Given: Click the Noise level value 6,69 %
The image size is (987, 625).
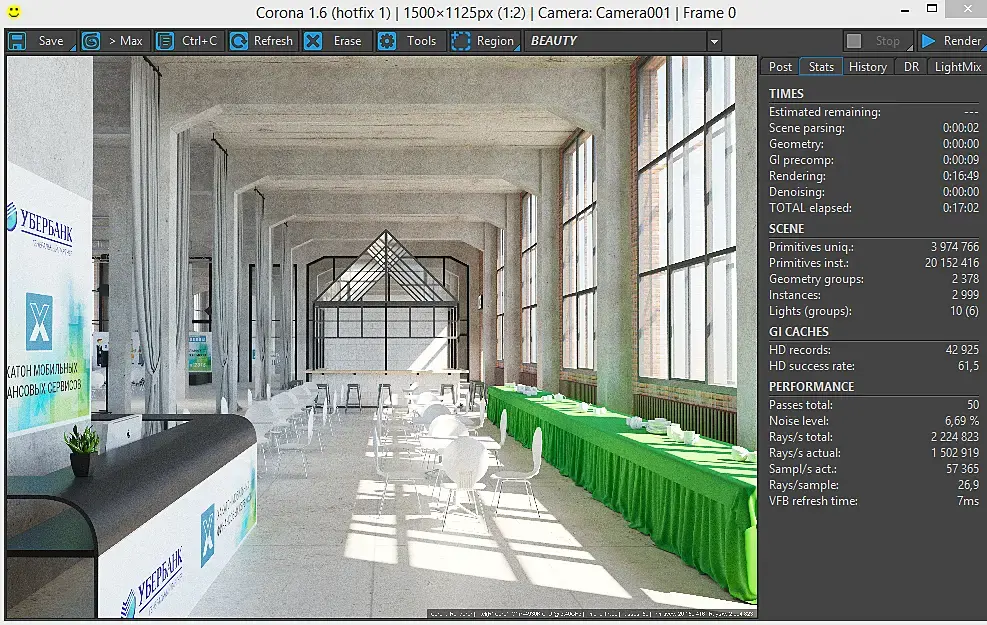Looking at the screenshot, I should coord(961,421).
